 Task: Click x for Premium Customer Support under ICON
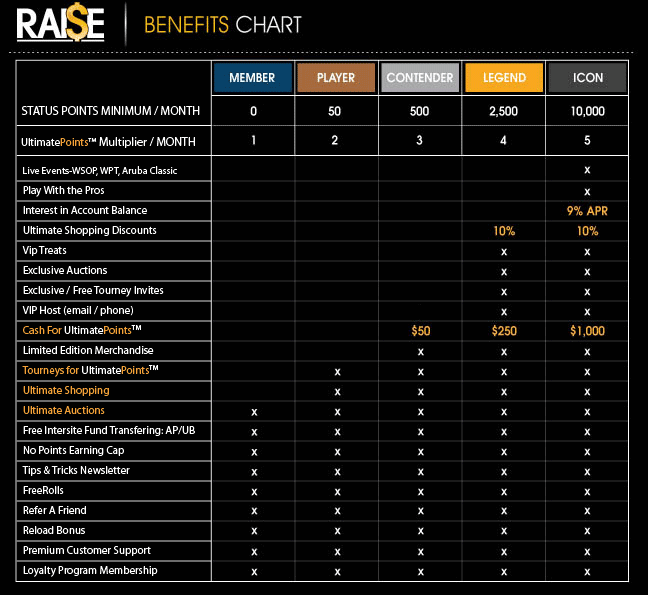(587, 552)
